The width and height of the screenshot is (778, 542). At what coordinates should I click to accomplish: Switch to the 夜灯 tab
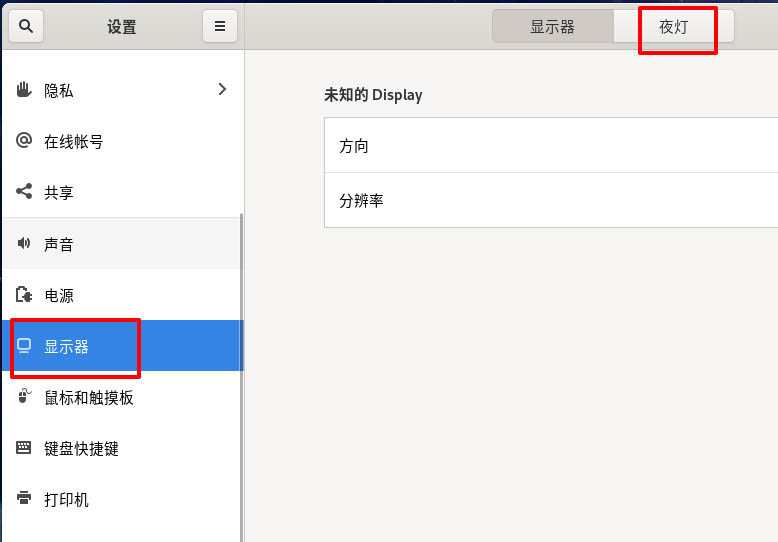(673, 27)
